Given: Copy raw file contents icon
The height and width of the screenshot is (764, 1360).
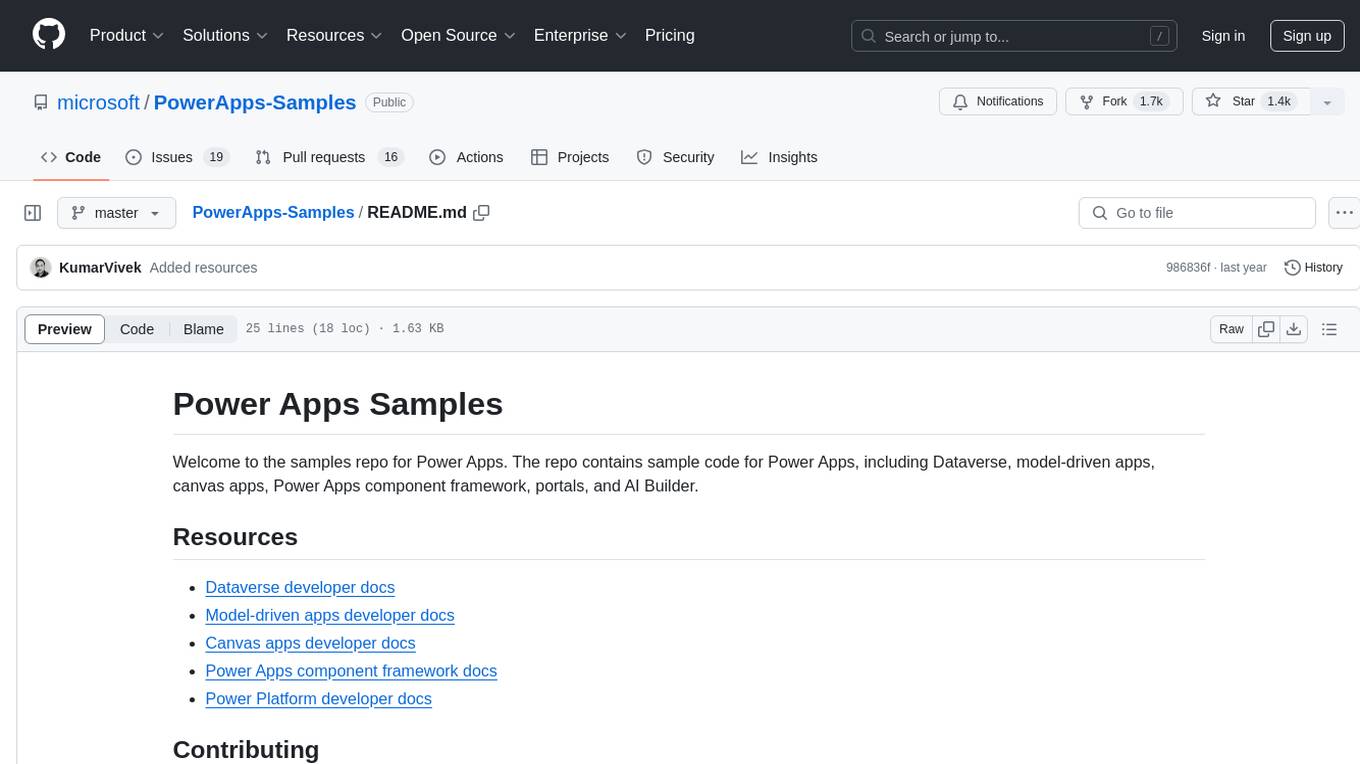Looking at the screenshot, I should (x=1266, y=329).
